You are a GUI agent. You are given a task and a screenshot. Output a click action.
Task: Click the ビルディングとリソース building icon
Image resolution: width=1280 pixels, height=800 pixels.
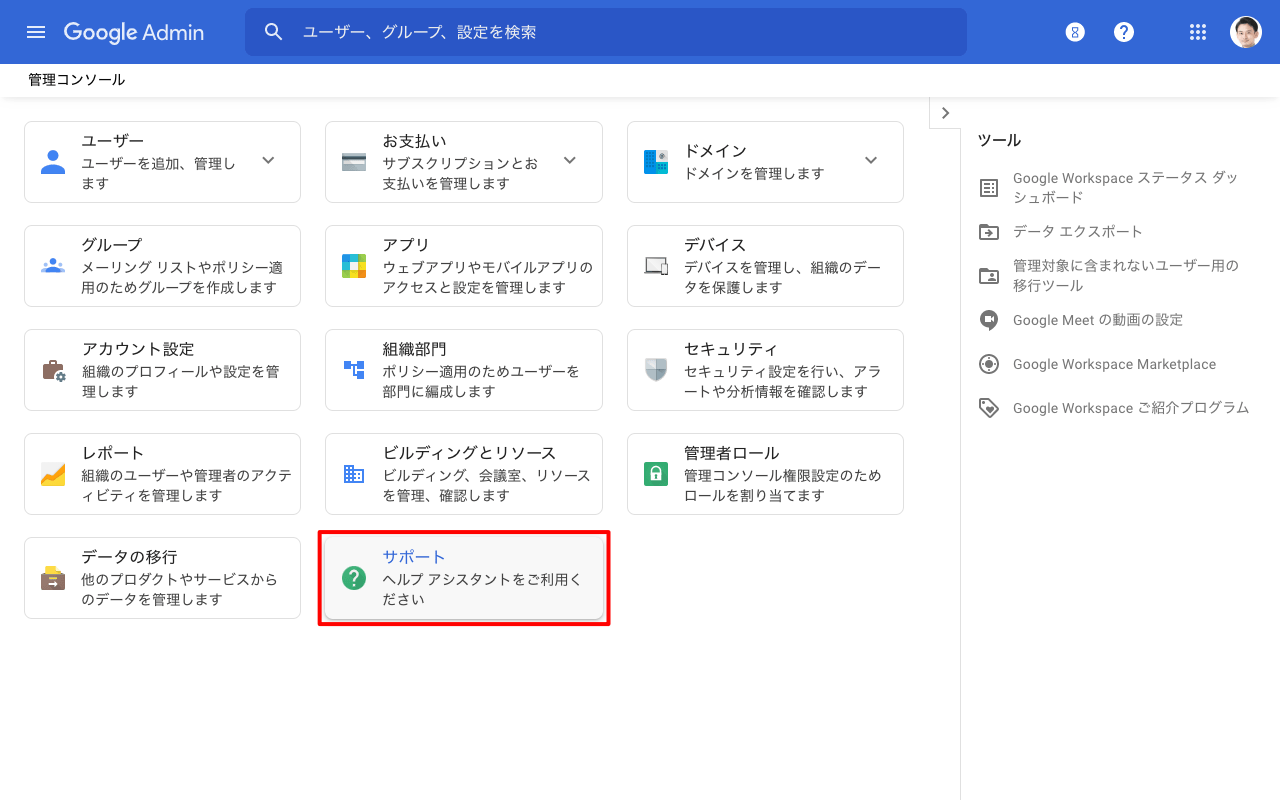pos(354,474)
